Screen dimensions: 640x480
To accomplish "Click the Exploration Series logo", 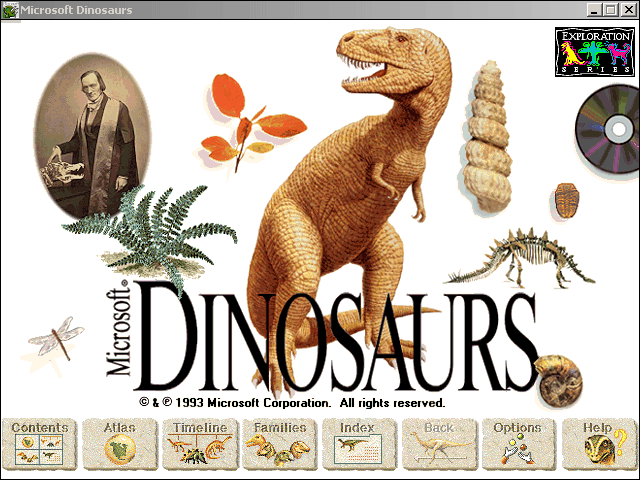I will tap(595, 52).
